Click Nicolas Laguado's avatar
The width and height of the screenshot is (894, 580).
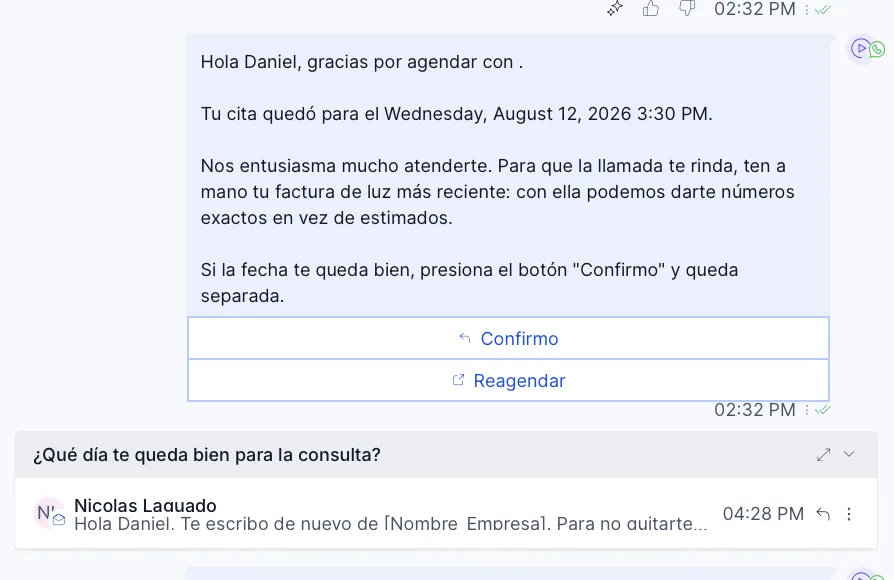pyautogui.click(x=48, y=513)
